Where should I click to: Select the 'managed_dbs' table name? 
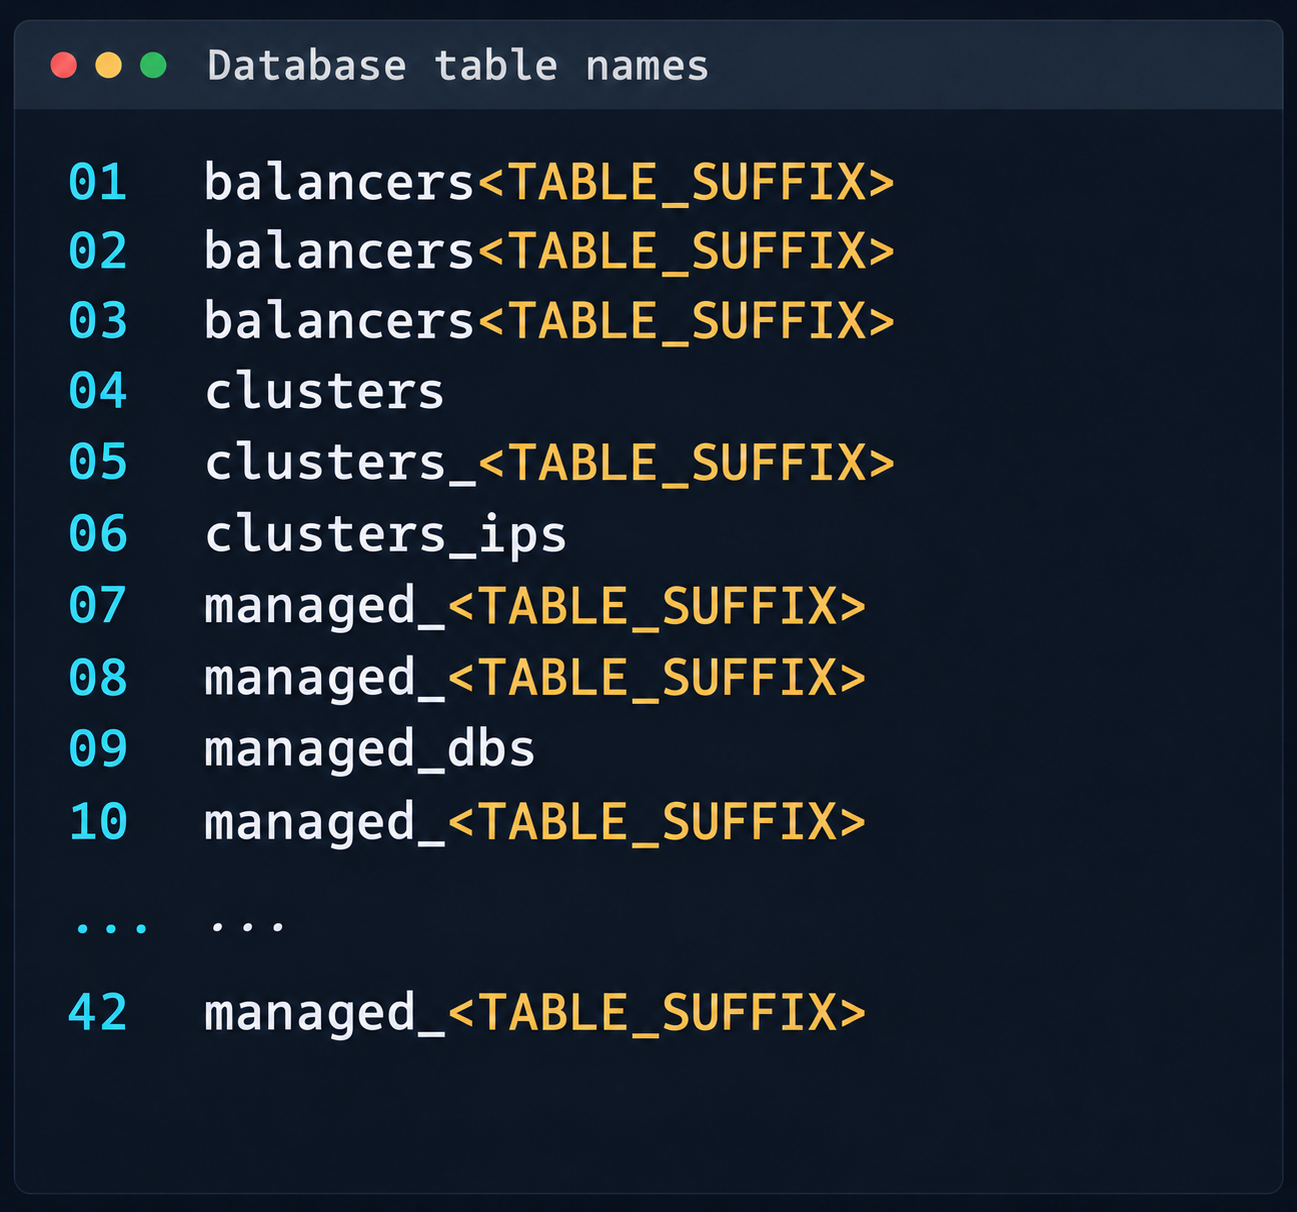369,750
